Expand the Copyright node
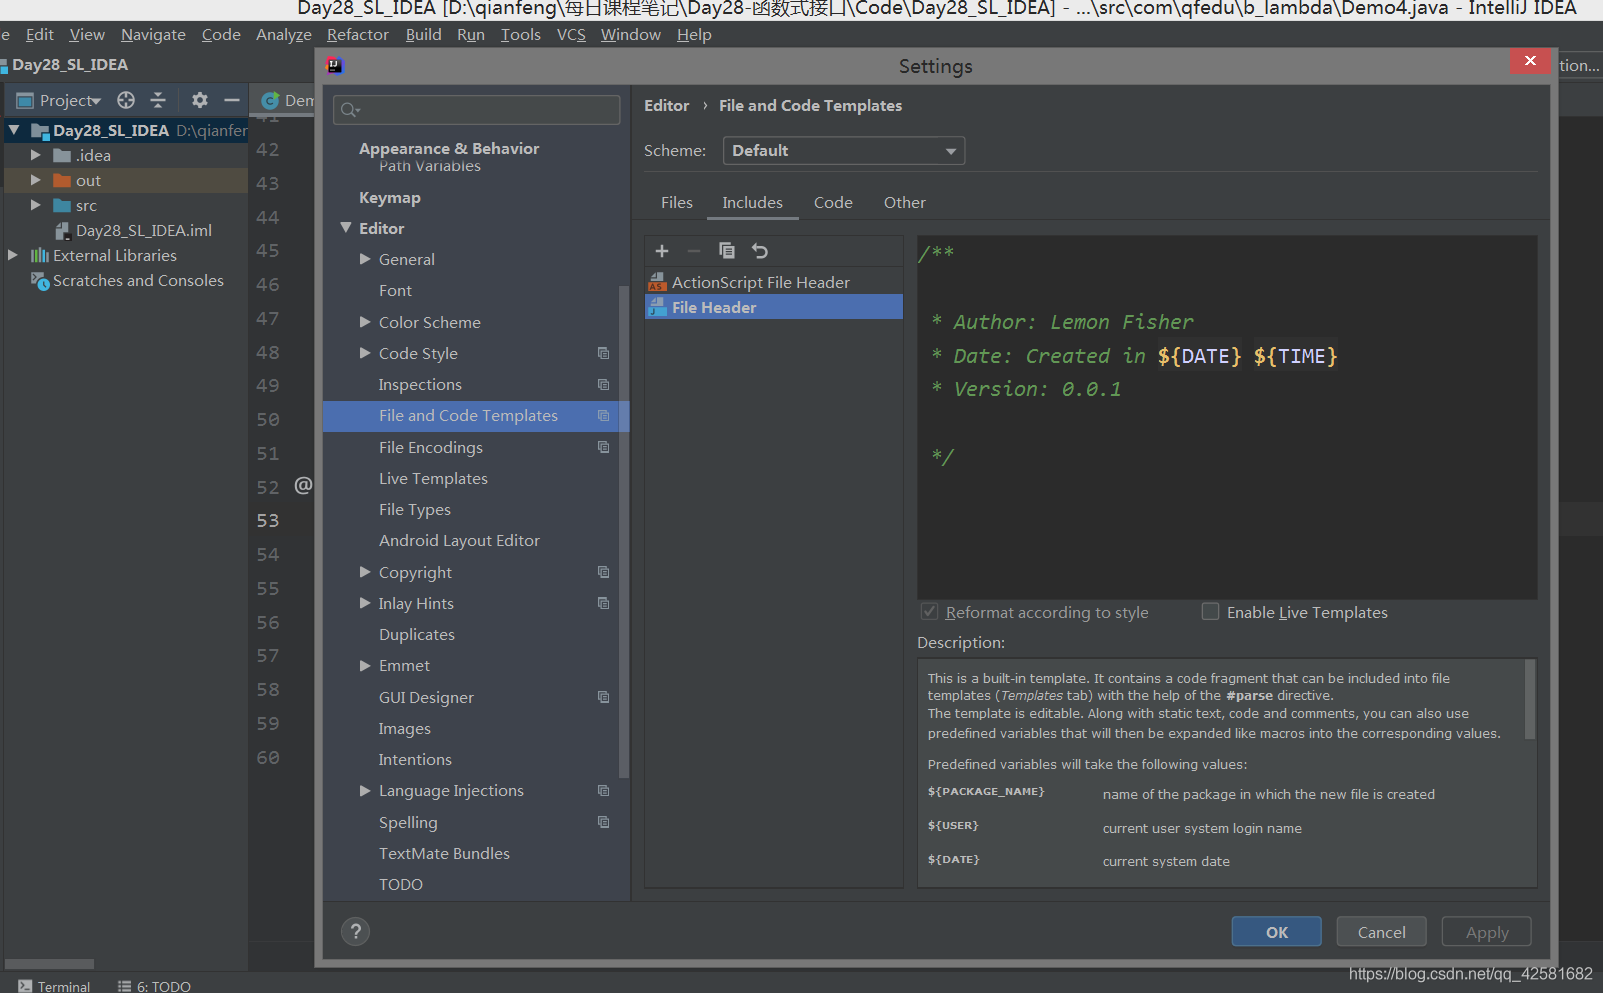Image resolution: width=1603 pixels, height=993 pixels. click(365, 572)
